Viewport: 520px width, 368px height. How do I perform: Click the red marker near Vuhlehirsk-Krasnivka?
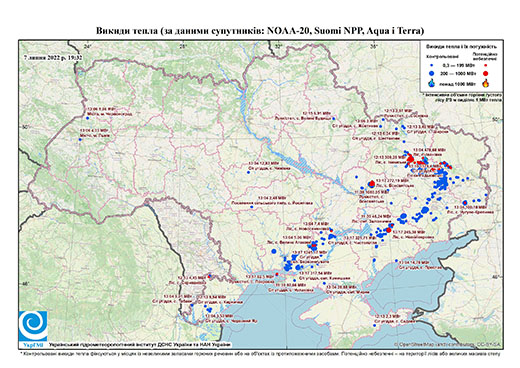(465, 202)
